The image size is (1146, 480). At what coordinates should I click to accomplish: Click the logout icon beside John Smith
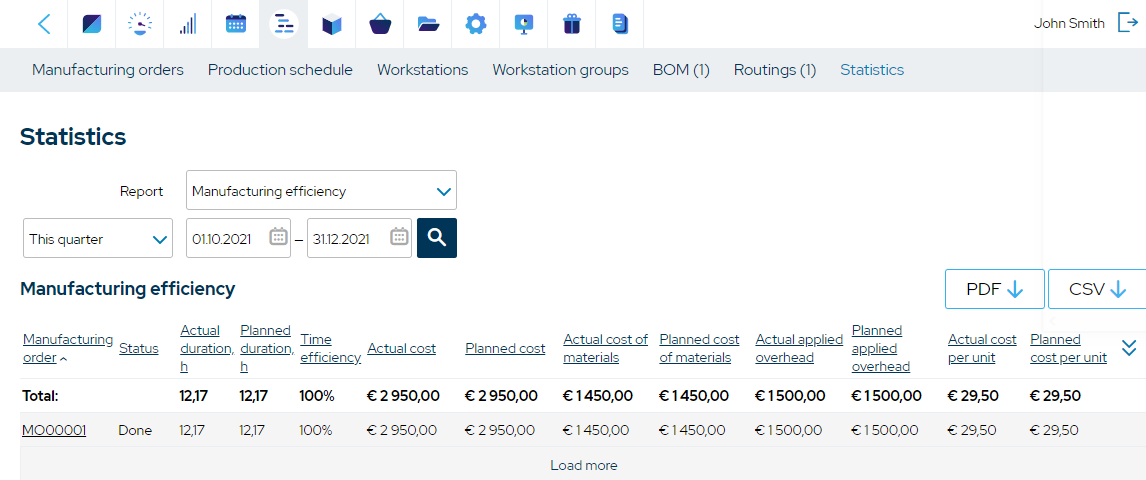pyautogui.click(x=1128, y=23)
